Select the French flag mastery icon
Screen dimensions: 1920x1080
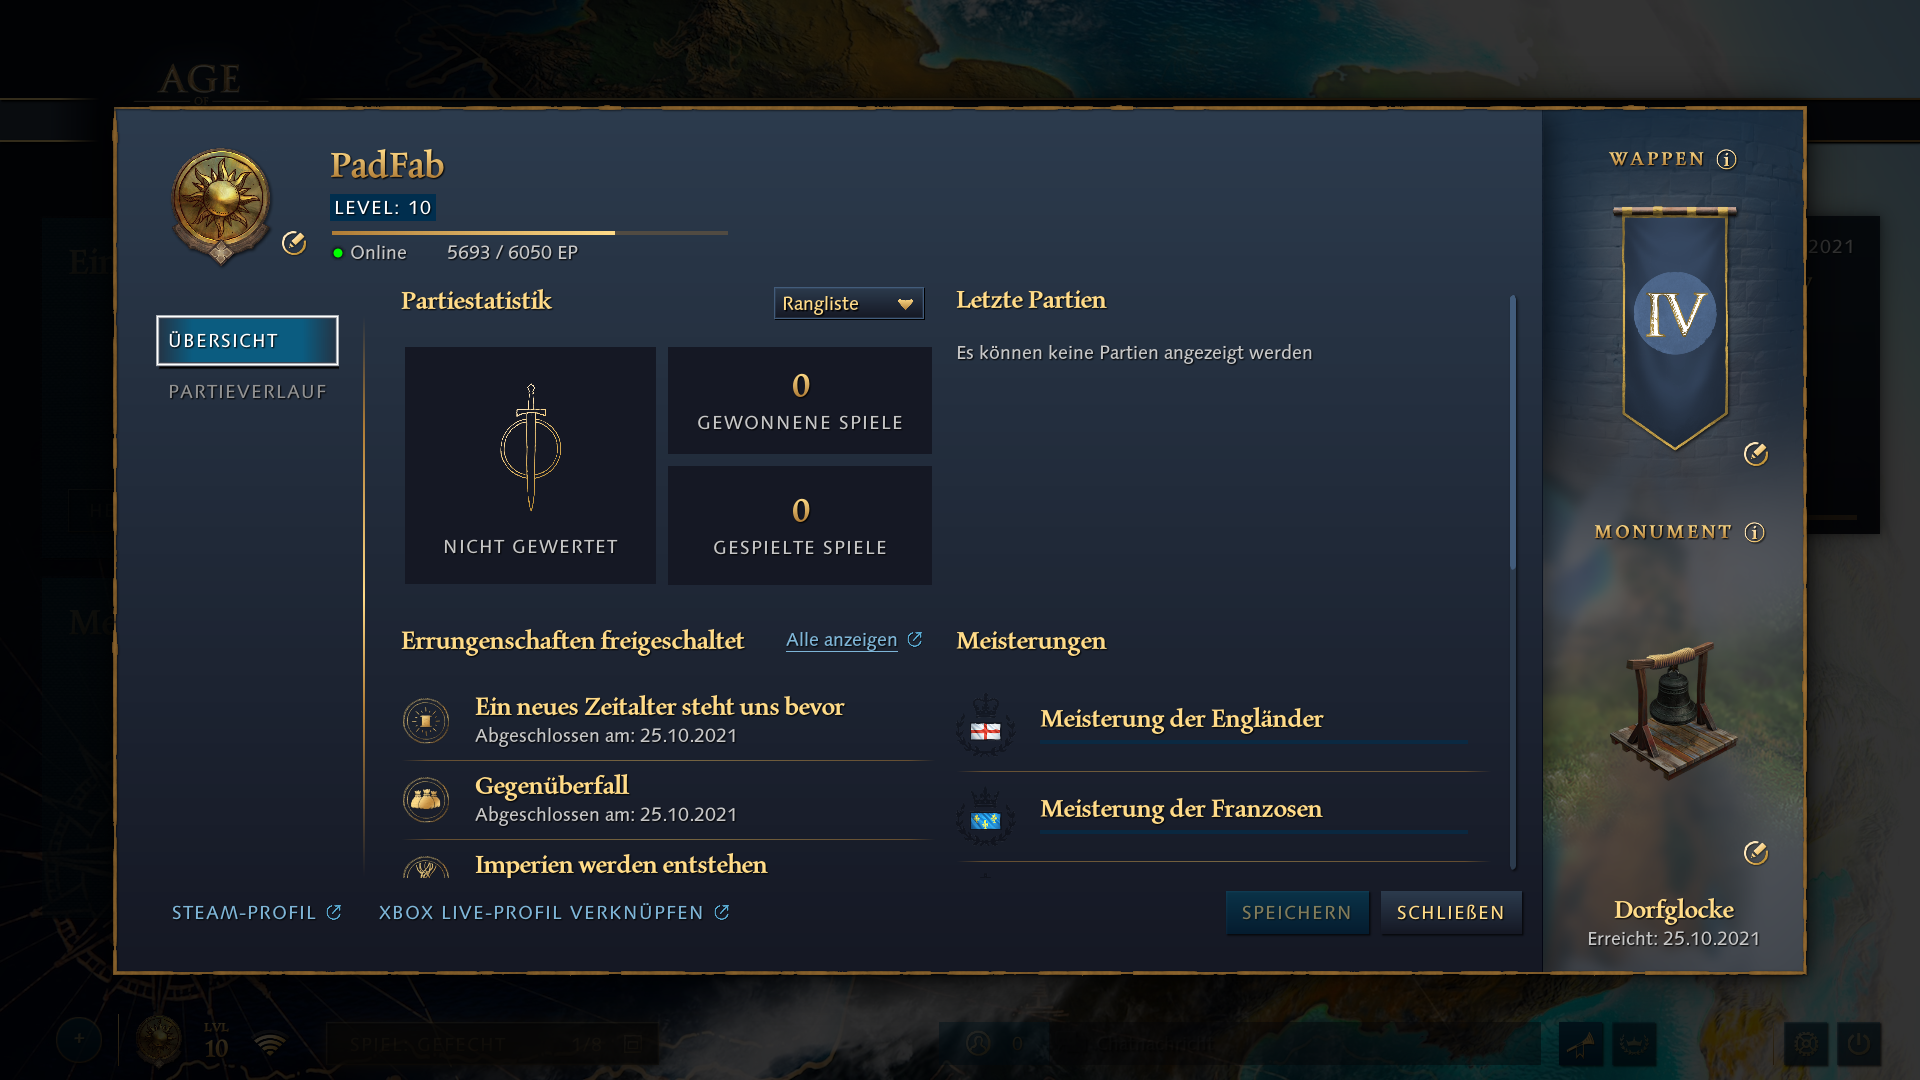click(x=986, y=816)
